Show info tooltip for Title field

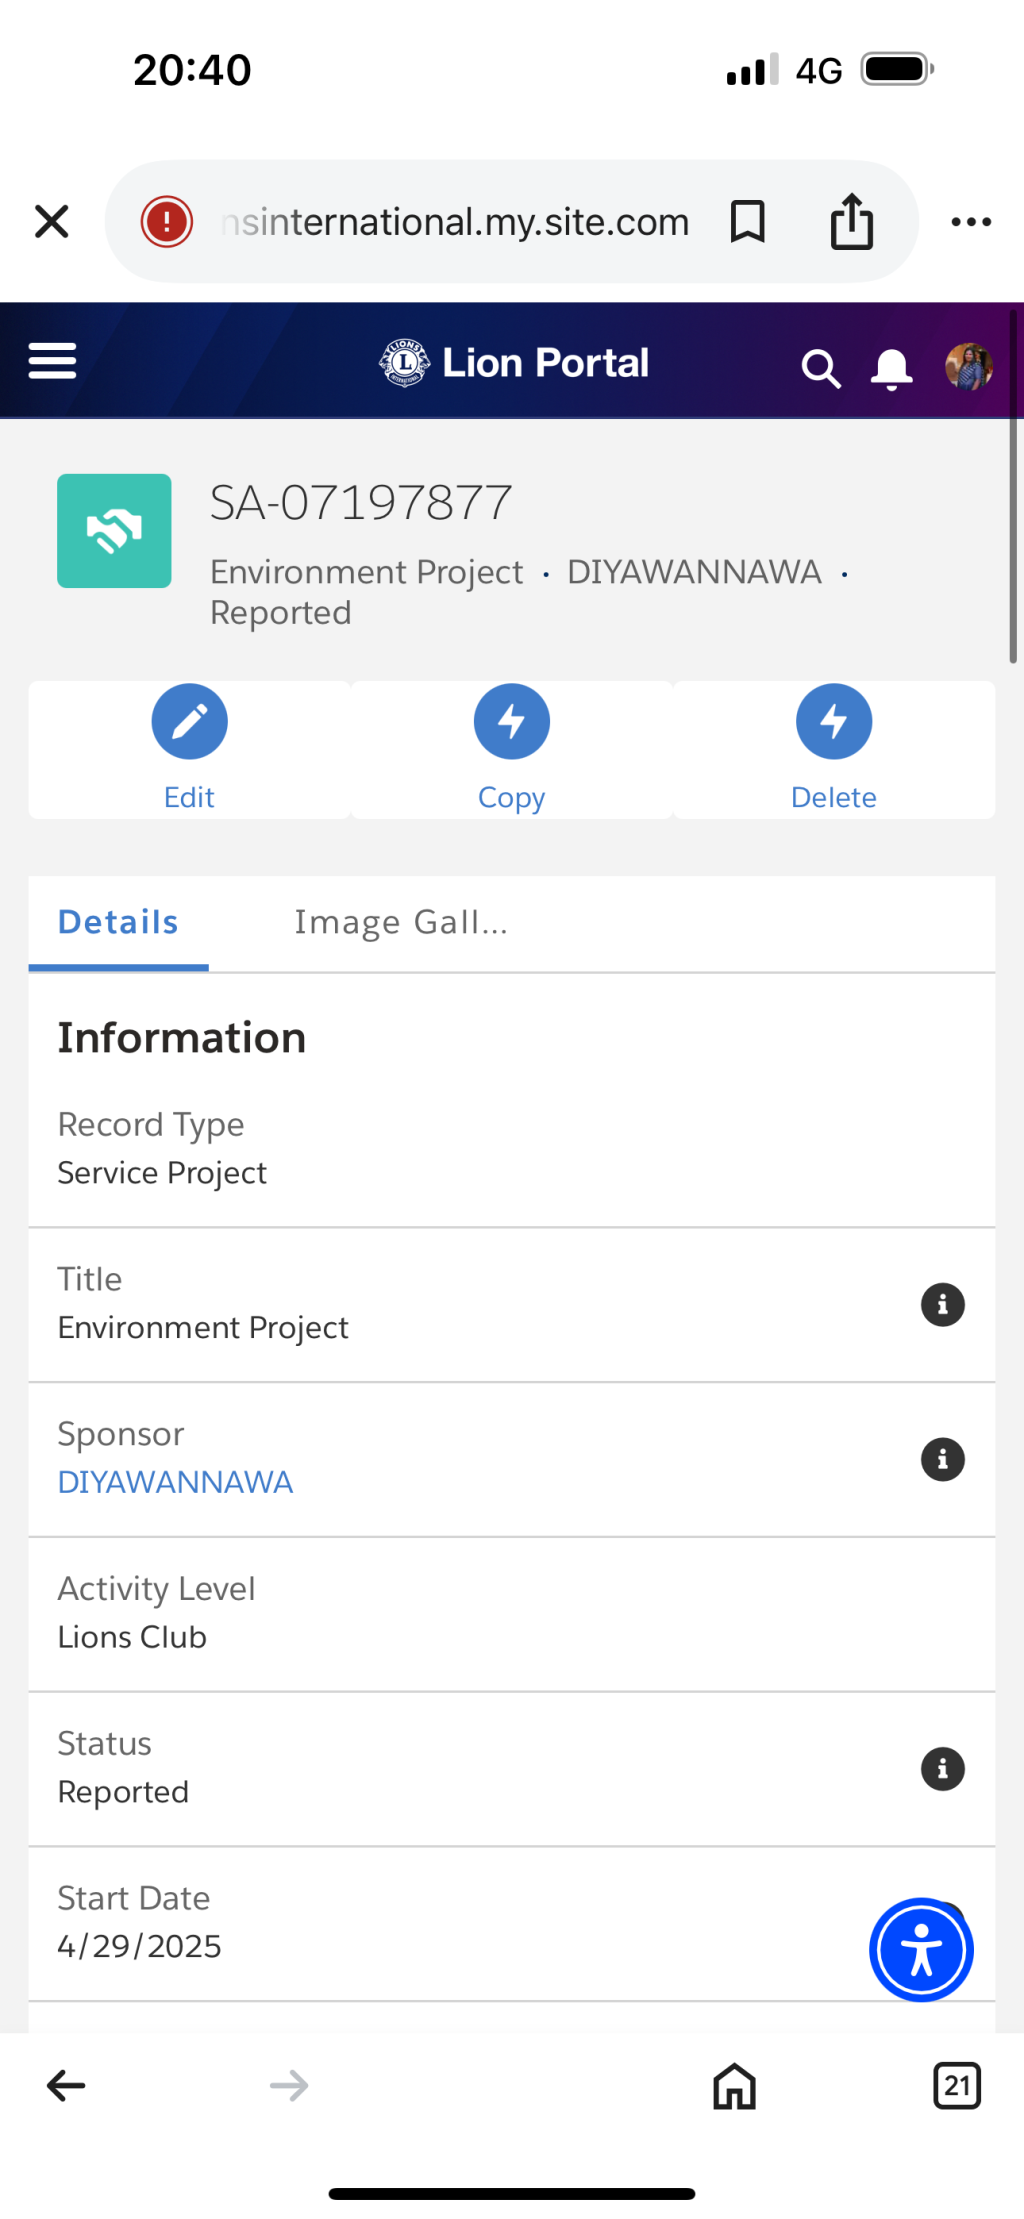pos(942,1305)
